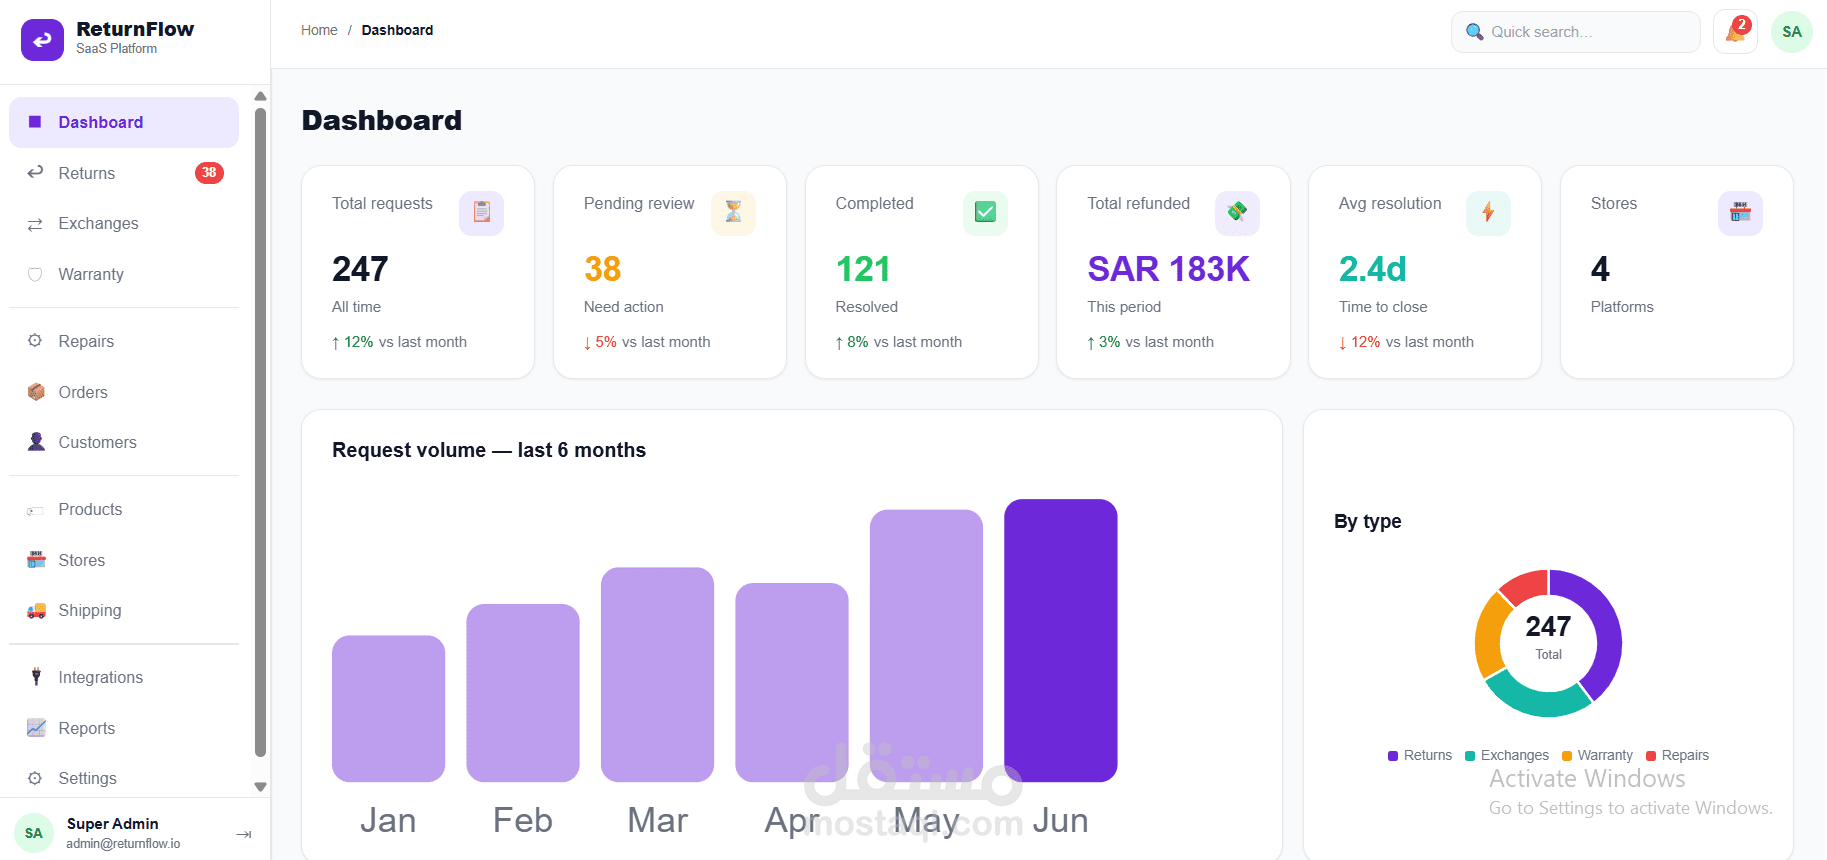Click the Stores card shop icon
Image resolution: width=1827 pixels, height=860 pixels.
coord(1740,213)
